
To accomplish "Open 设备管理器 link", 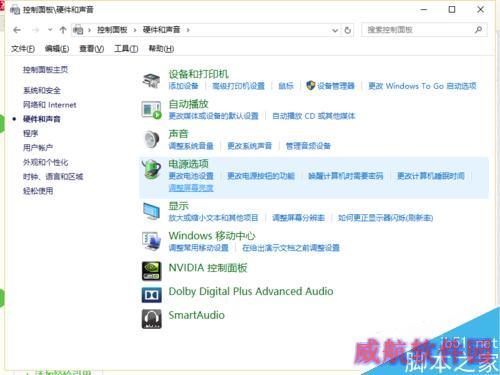I will (336, 86).
